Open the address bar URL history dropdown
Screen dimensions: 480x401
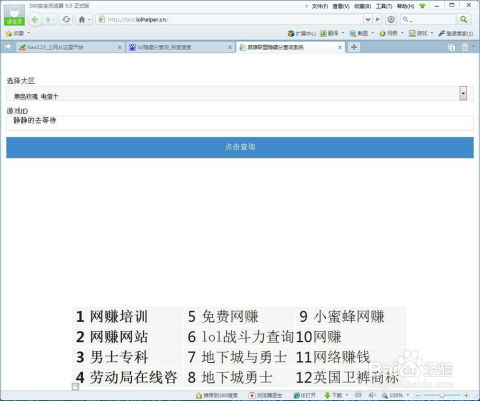tap(367, 19)
